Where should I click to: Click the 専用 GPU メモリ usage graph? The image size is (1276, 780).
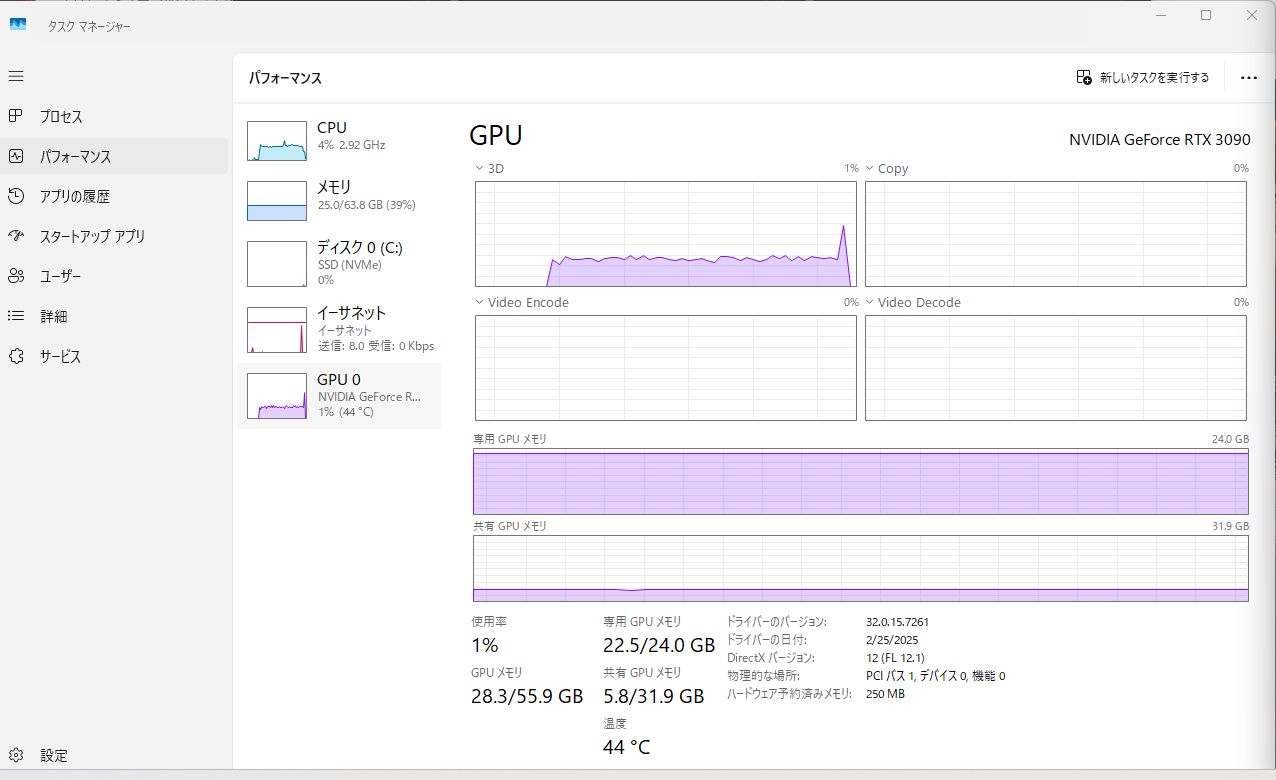[861, 481]
